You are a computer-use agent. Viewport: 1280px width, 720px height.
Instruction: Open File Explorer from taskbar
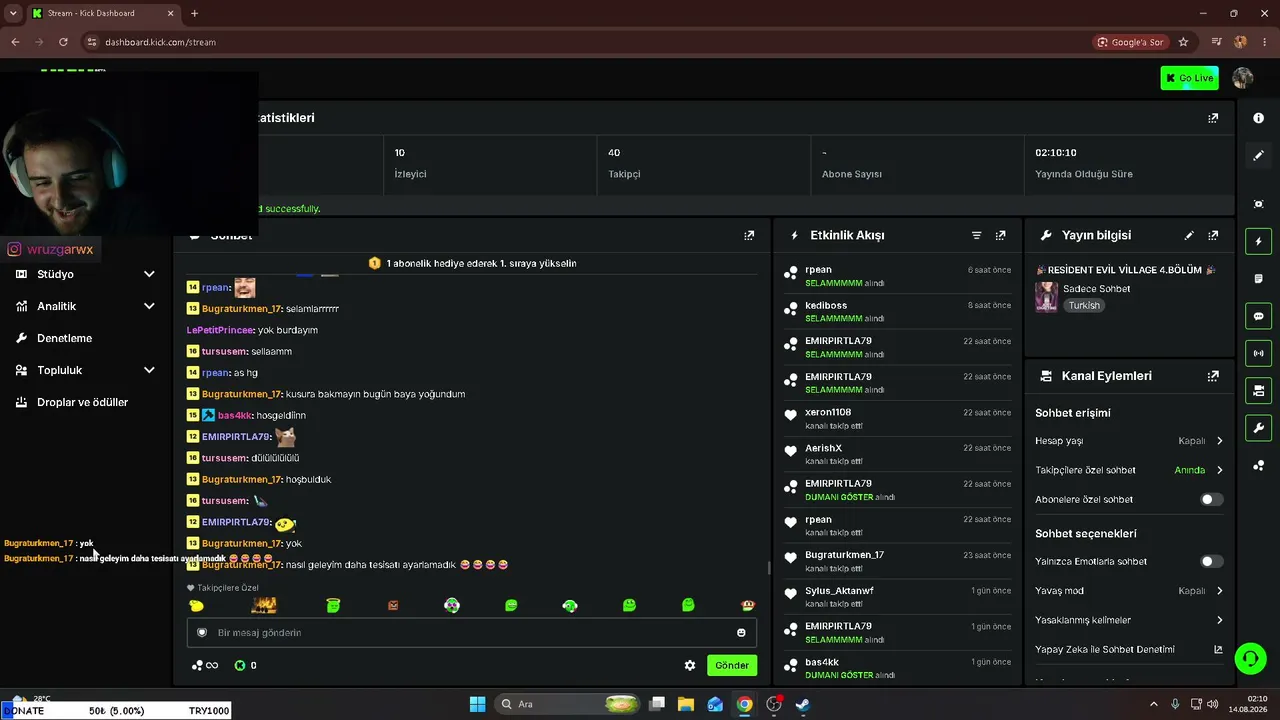pyautogui.click(x=686, y=704)
